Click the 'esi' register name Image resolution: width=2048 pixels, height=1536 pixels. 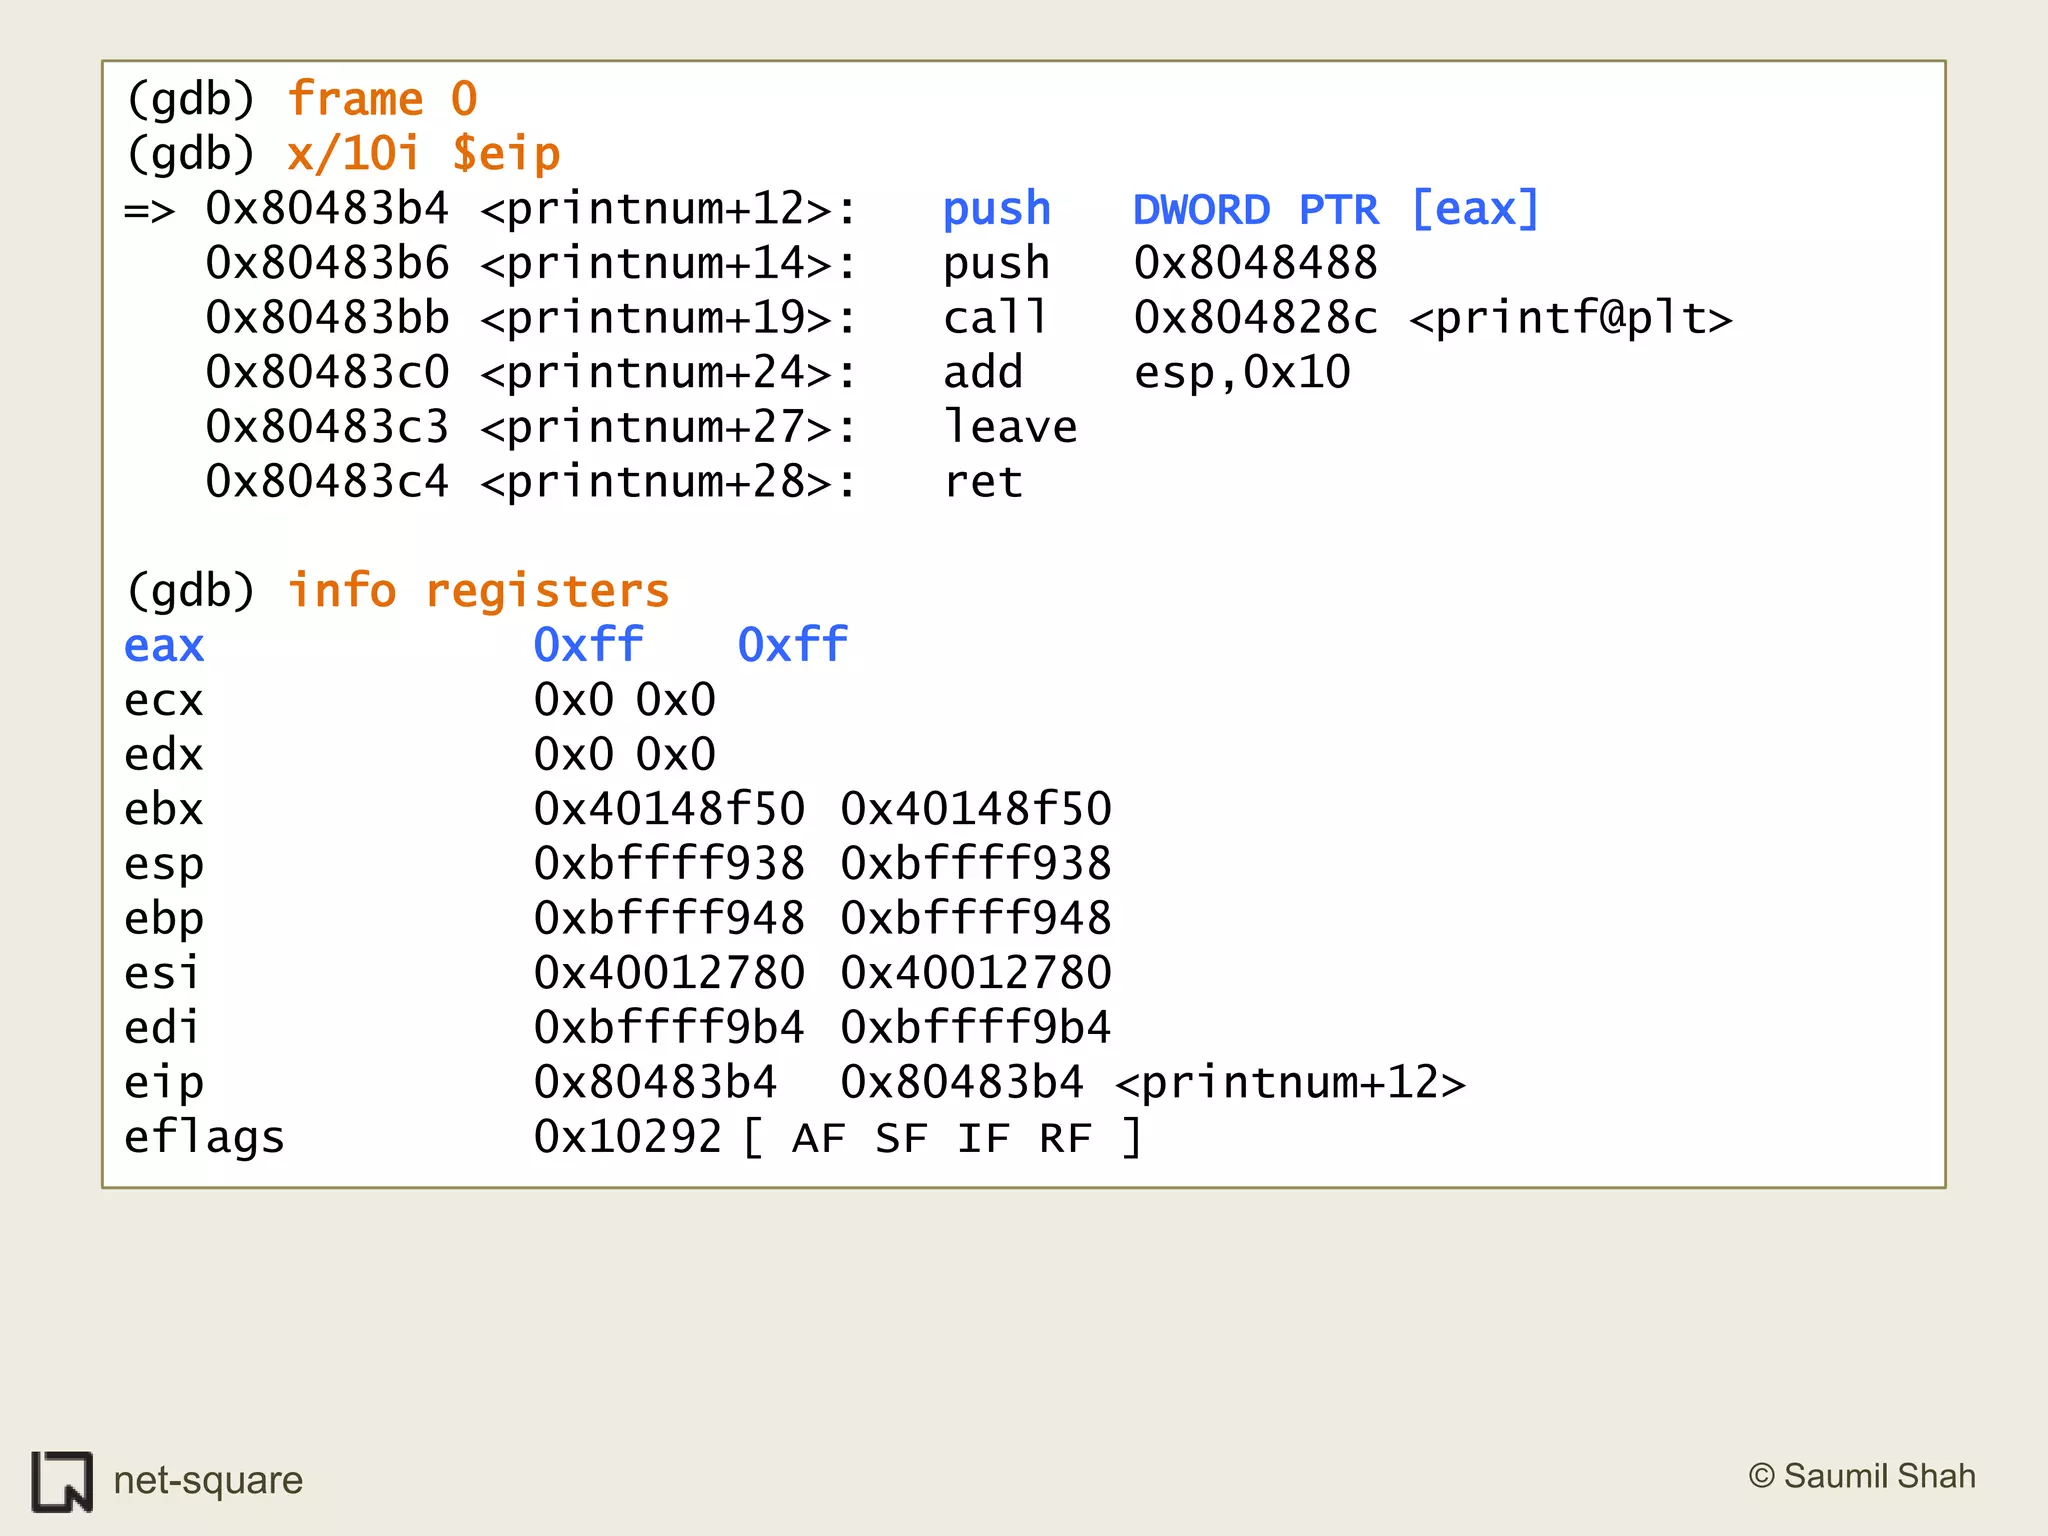[x=161, y=972]
